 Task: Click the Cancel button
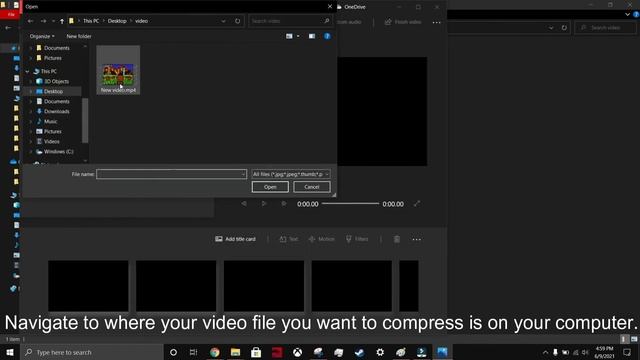pos(312,187)
